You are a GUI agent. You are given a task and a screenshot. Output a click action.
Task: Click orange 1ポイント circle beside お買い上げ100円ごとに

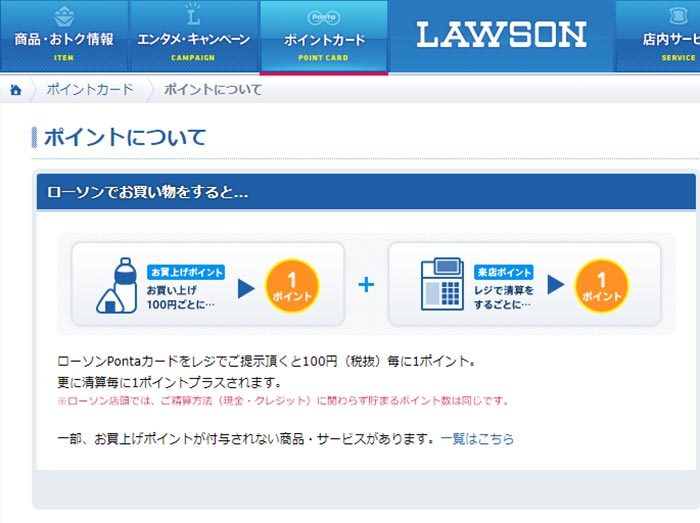(x=292, y=286)
